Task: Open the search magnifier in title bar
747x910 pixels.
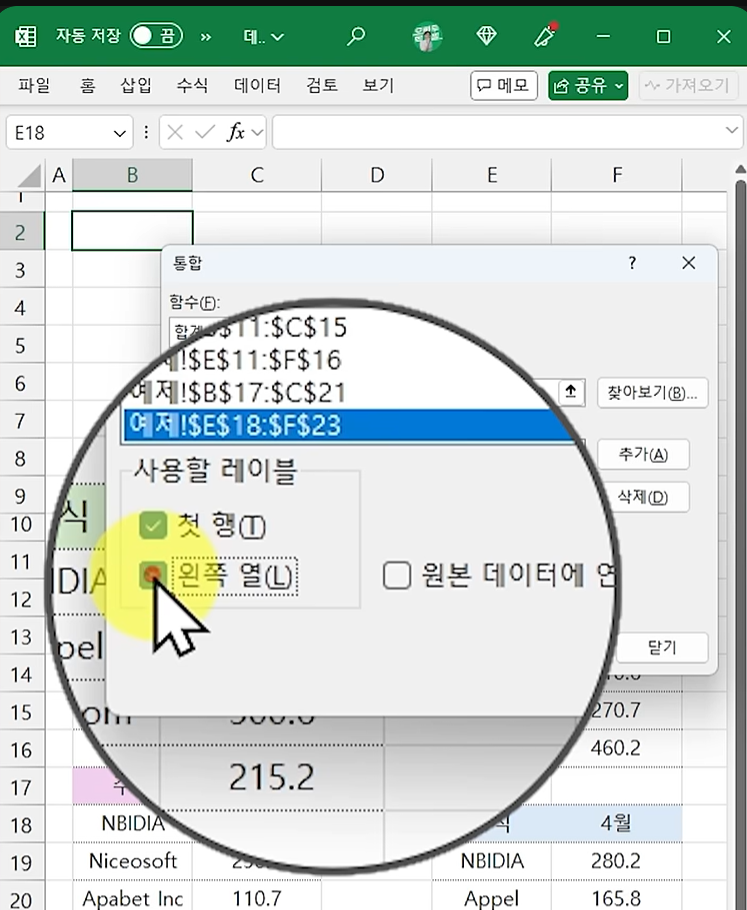Action: (356, 36)
